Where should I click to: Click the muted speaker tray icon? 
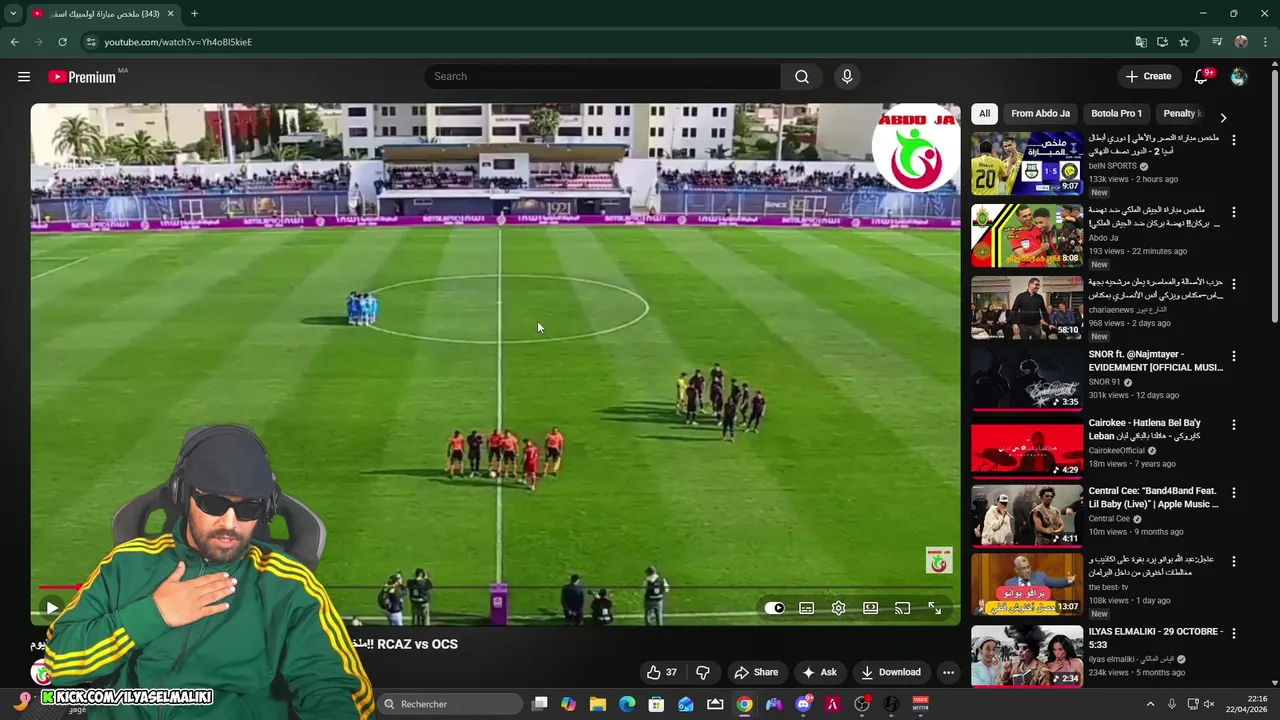pos(1208,704)
